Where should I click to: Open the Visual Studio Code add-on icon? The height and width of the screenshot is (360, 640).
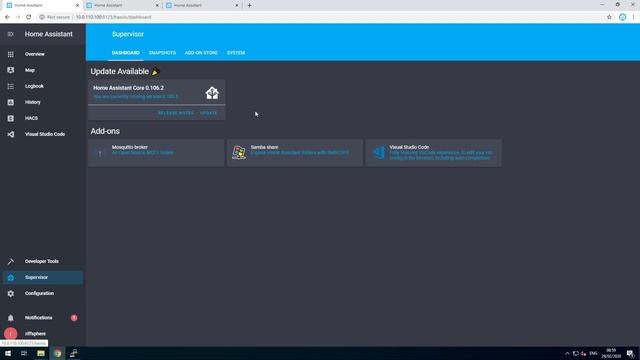tap(378, 152)
